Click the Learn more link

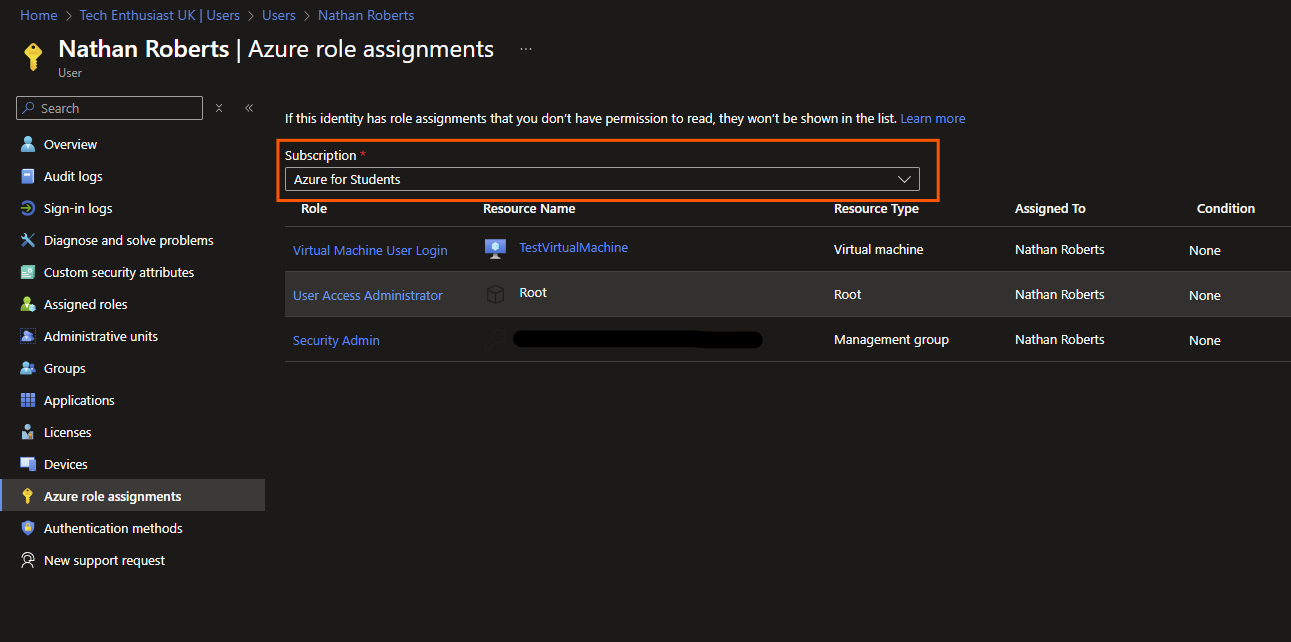click(x=933, y=118)
